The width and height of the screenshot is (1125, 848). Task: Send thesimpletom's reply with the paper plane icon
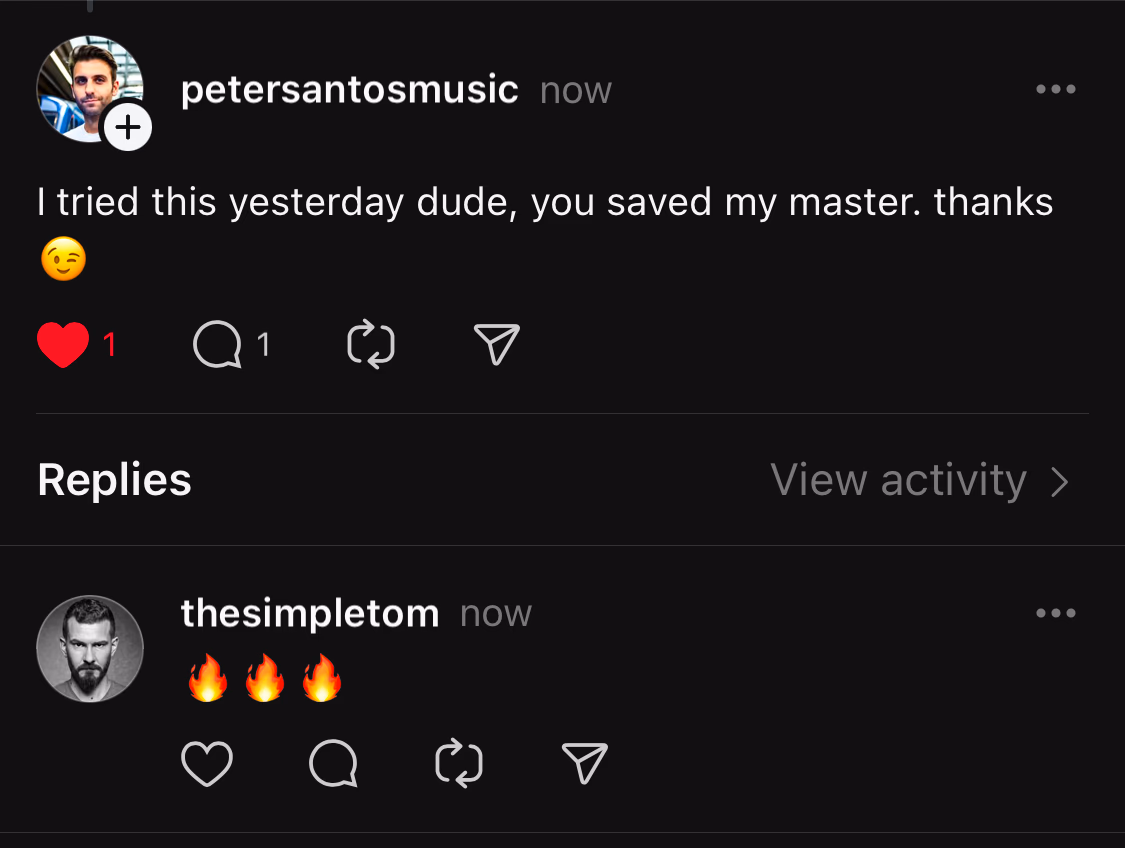click(x=584, y=763)
